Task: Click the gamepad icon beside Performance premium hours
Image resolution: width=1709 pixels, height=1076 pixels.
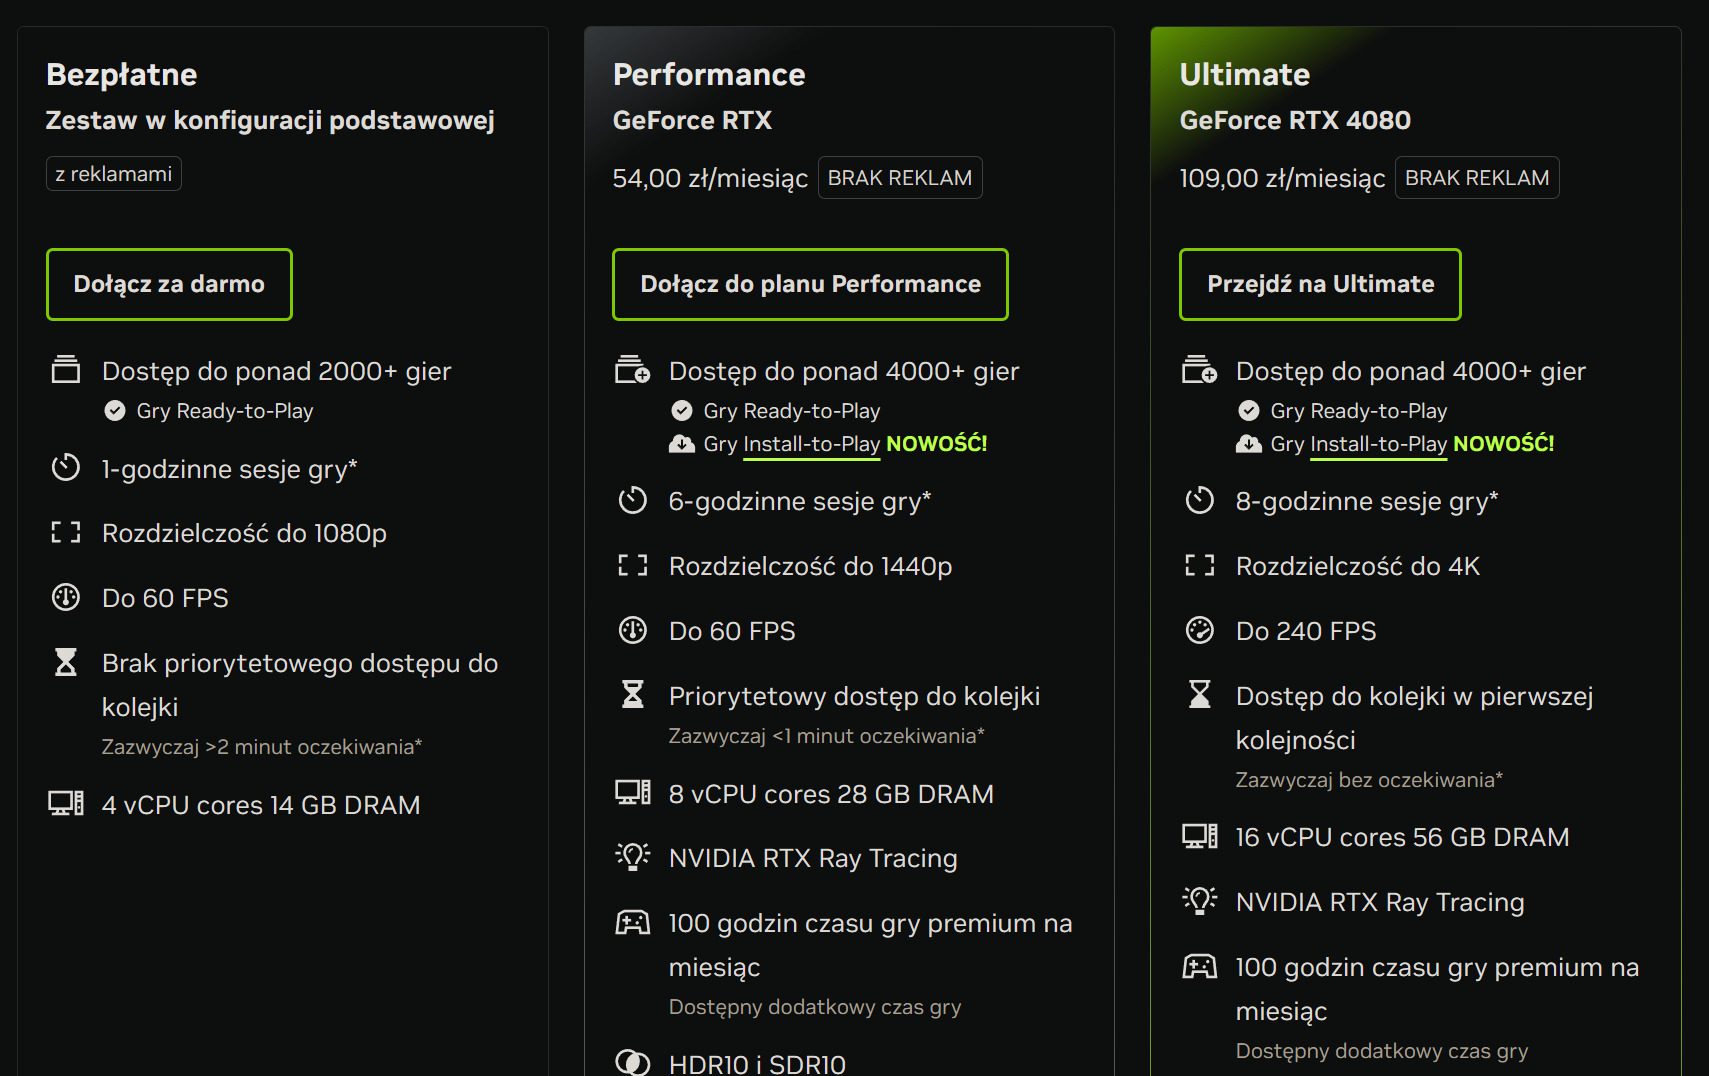Action: [x=633, y=923]
